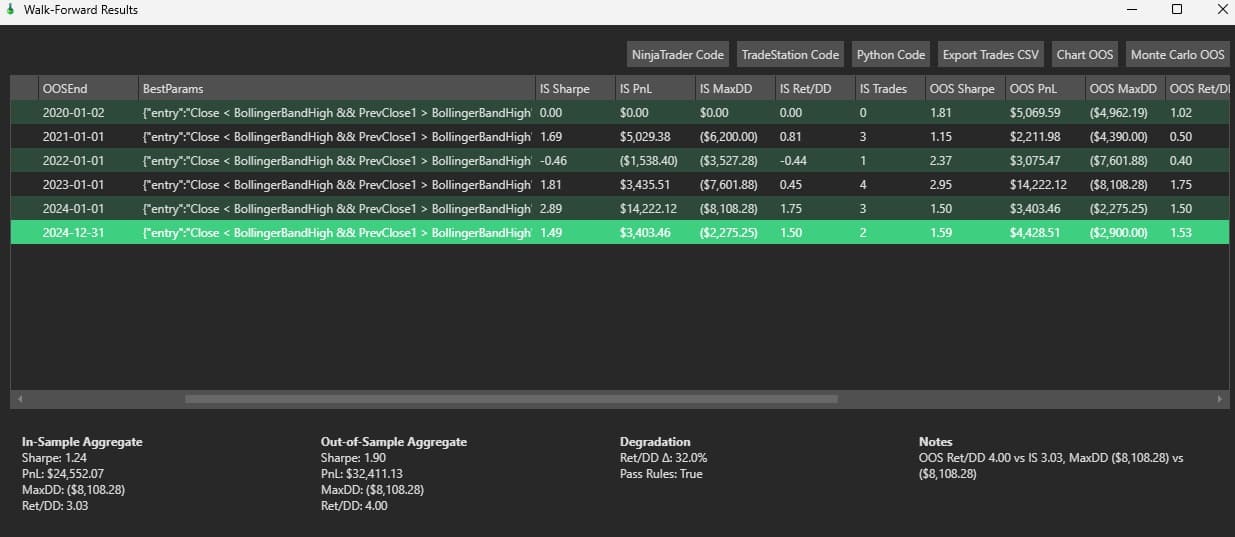Click the application icon in title bar
Viewport: 1235px width, 537px height.
tap(10, 10)
